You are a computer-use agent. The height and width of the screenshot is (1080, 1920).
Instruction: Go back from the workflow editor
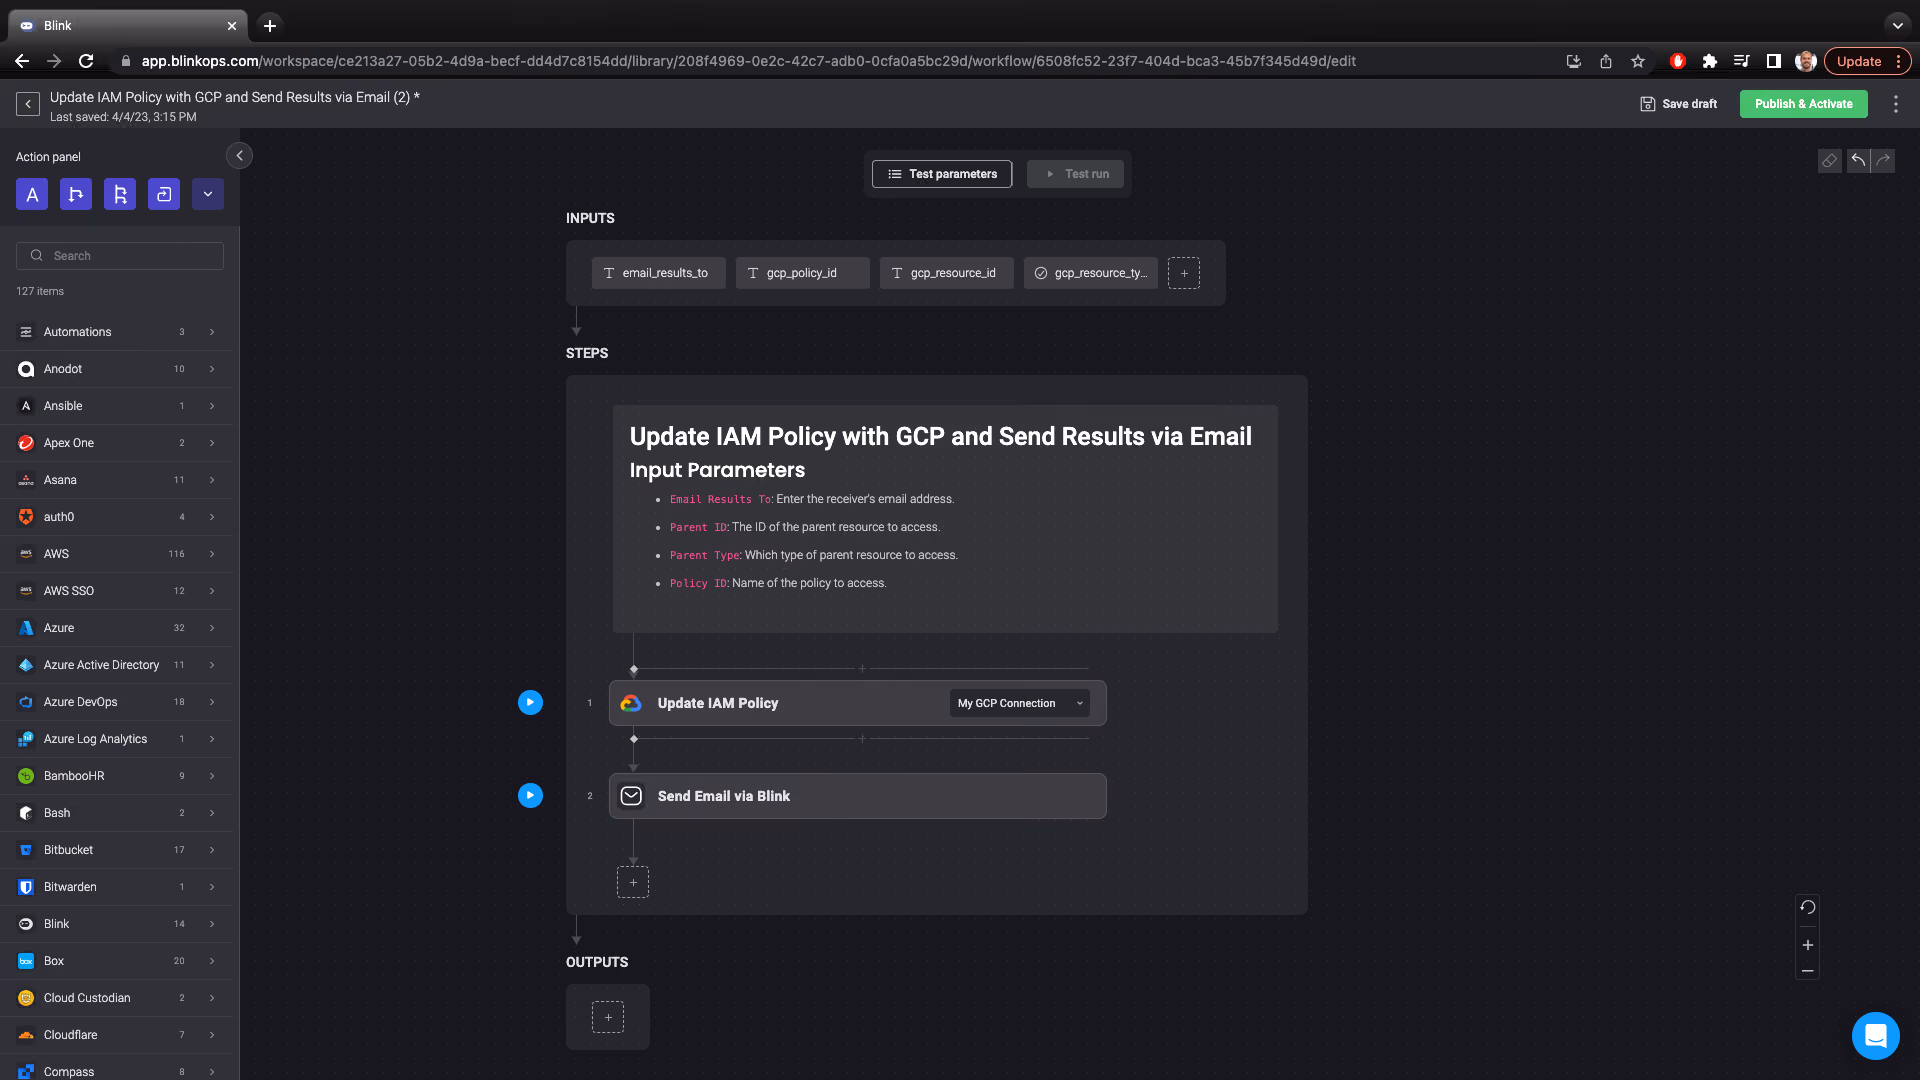(x=28, y=104)
